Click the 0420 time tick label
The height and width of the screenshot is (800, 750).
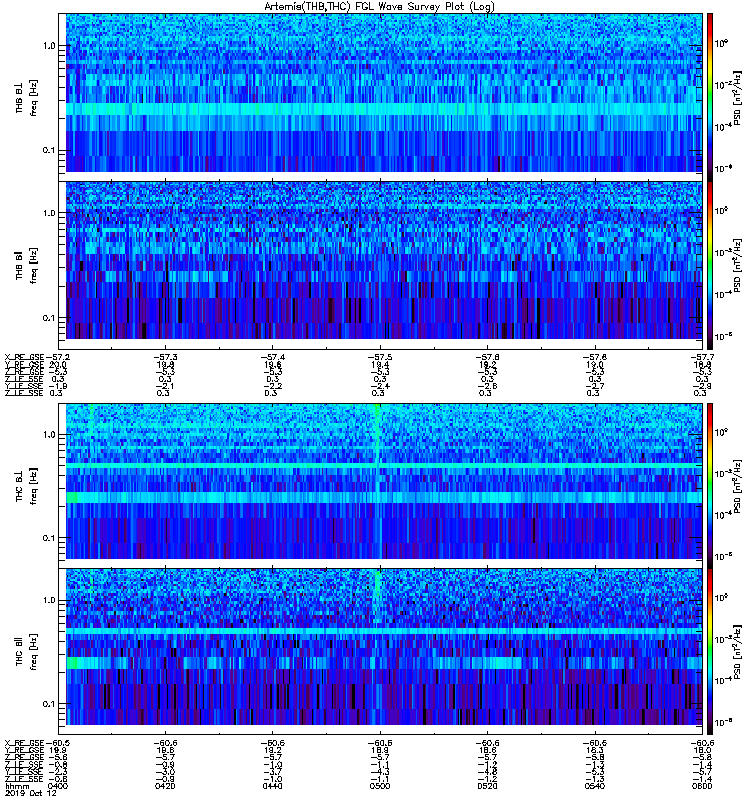tap(165, 786)
